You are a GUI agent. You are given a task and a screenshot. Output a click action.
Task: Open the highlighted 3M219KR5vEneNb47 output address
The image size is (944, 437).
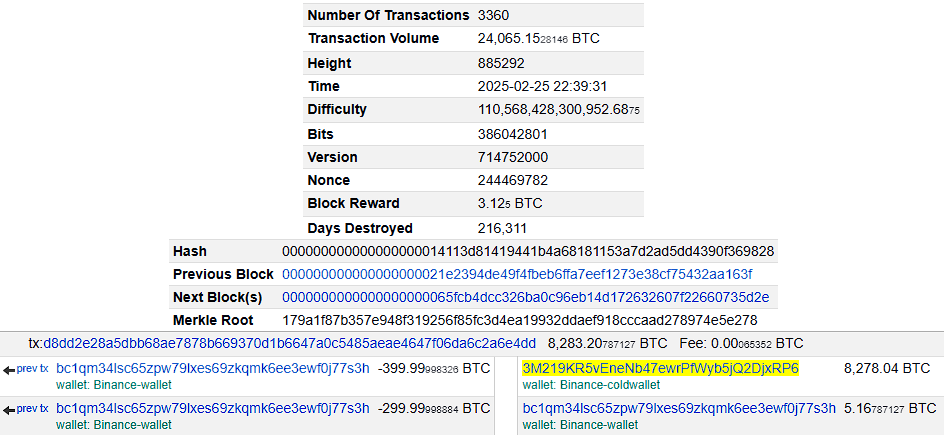point(660,368)
